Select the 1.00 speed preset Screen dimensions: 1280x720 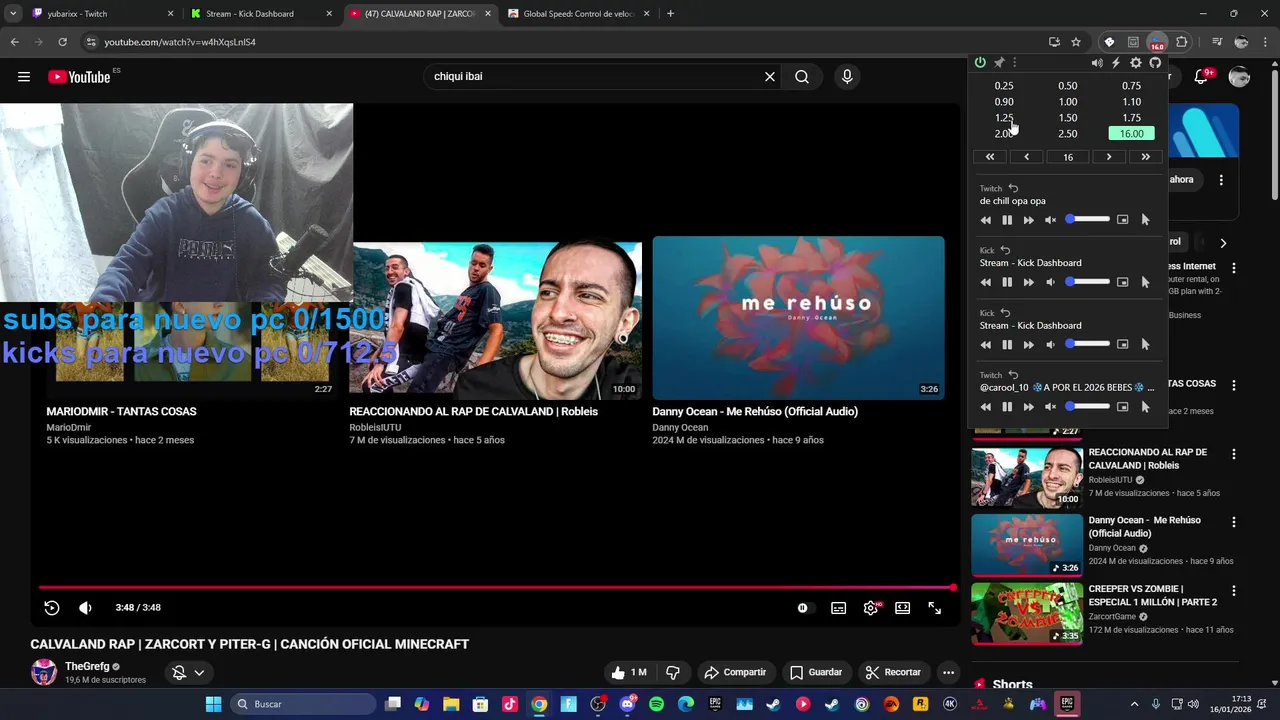tap(1068, 102)
